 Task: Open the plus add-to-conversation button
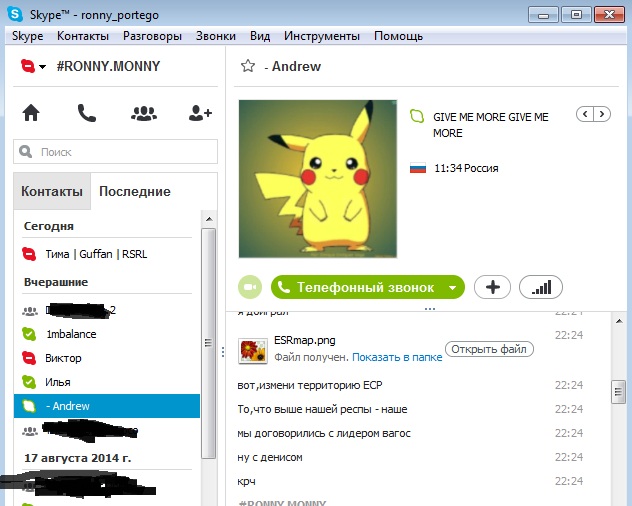(493, 287)
